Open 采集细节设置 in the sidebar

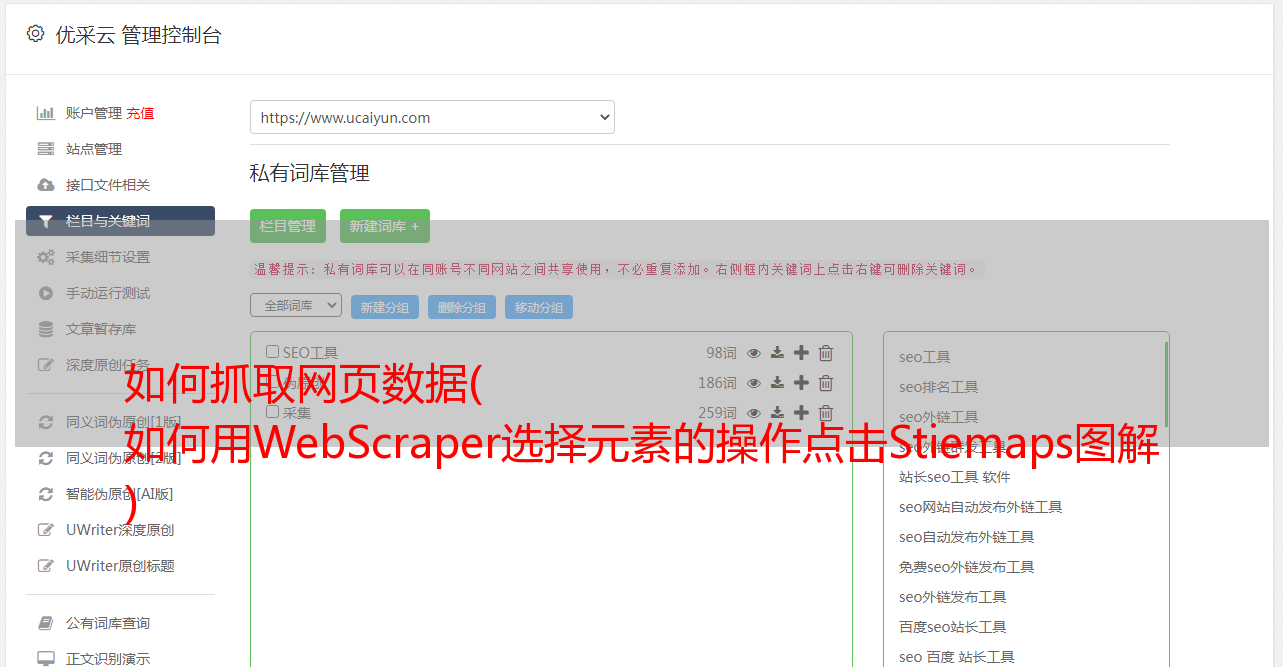(108, 257)
